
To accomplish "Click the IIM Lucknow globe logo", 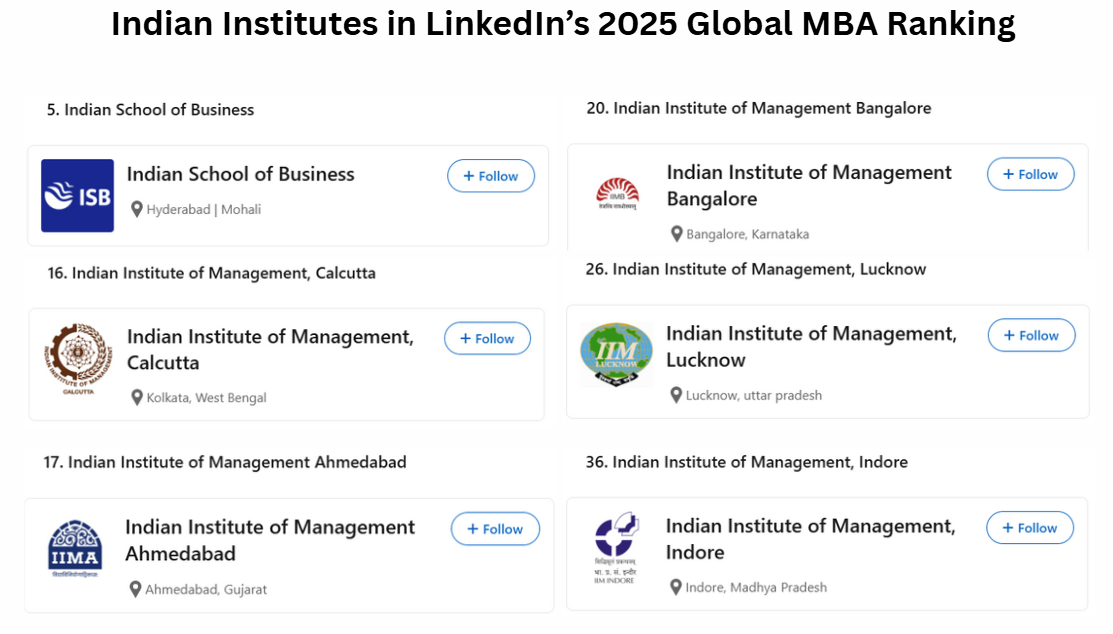I will [616, 354].
